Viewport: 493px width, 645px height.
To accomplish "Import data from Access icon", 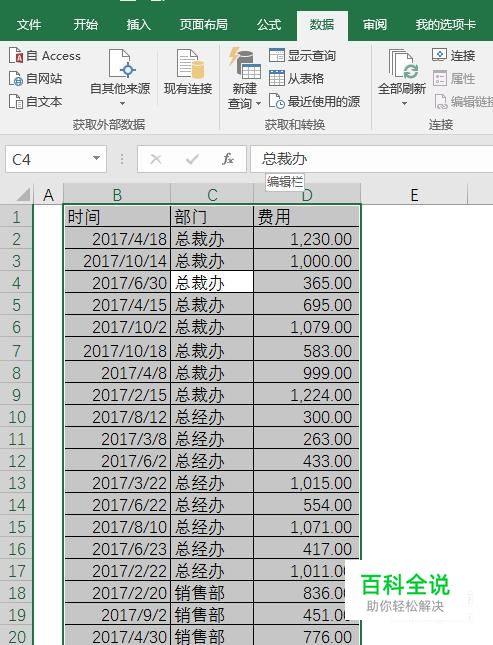I will pyautogui.click(x=16, y=56).
